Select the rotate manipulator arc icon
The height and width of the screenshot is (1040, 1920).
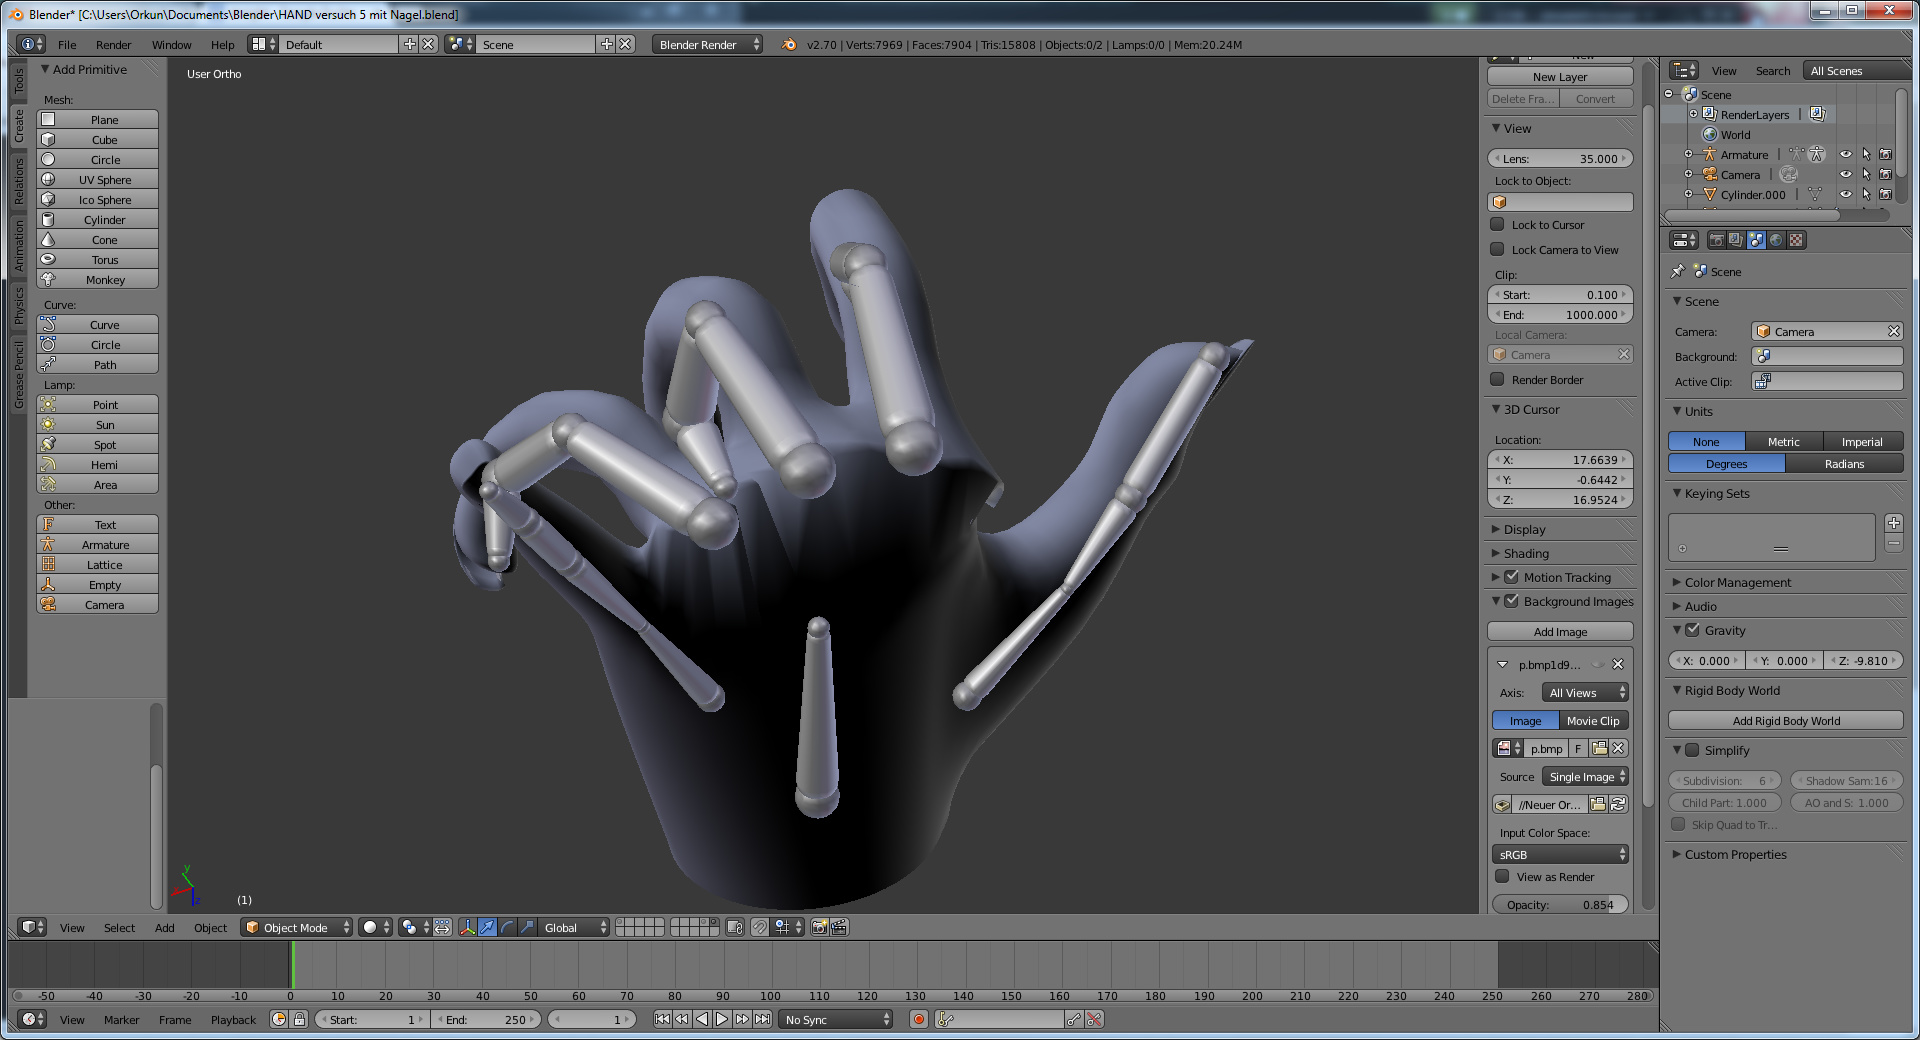click(x=507, y=928)
